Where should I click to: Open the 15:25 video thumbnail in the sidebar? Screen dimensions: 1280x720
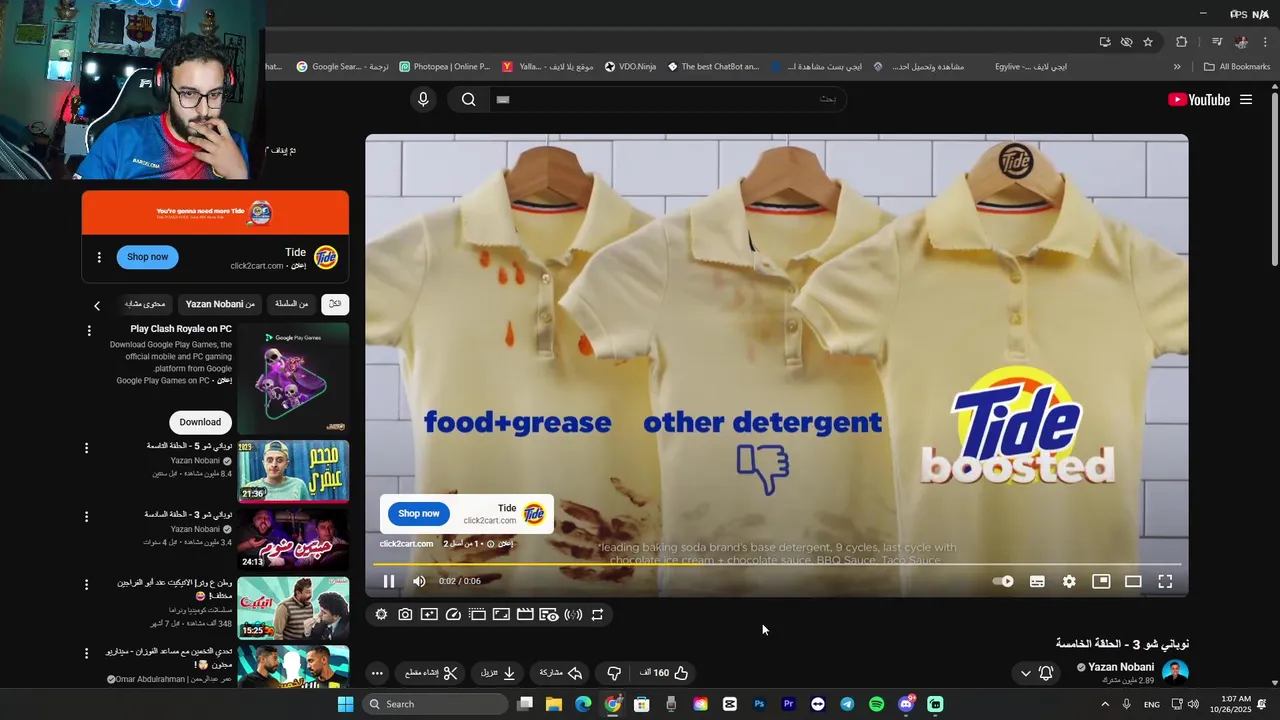[x=293, y=607]
